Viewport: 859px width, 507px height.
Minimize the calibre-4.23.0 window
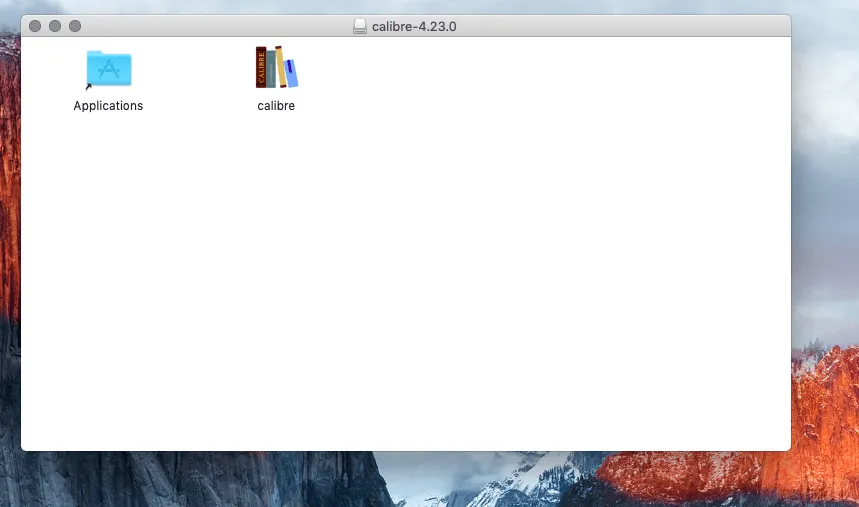coord(55,26)
